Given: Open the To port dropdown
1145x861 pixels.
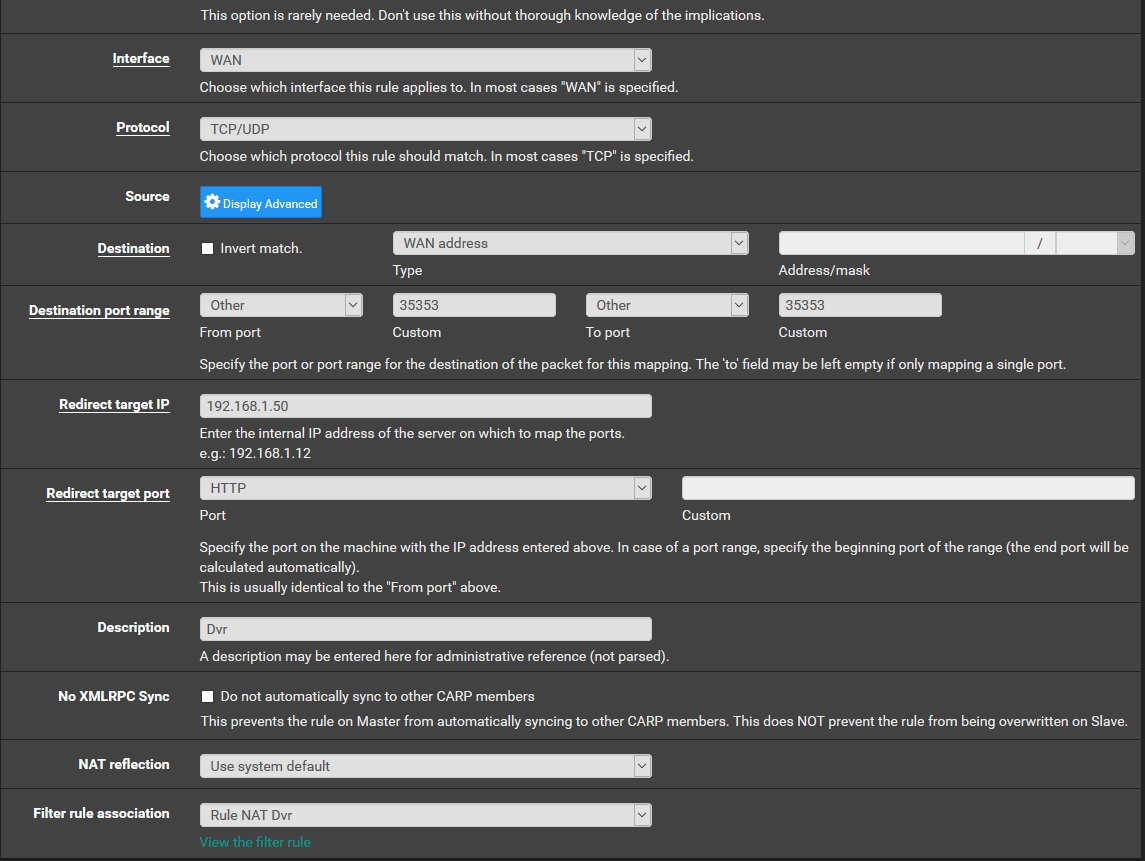Looking at the screenshot, I should click(x=667, y=305).
